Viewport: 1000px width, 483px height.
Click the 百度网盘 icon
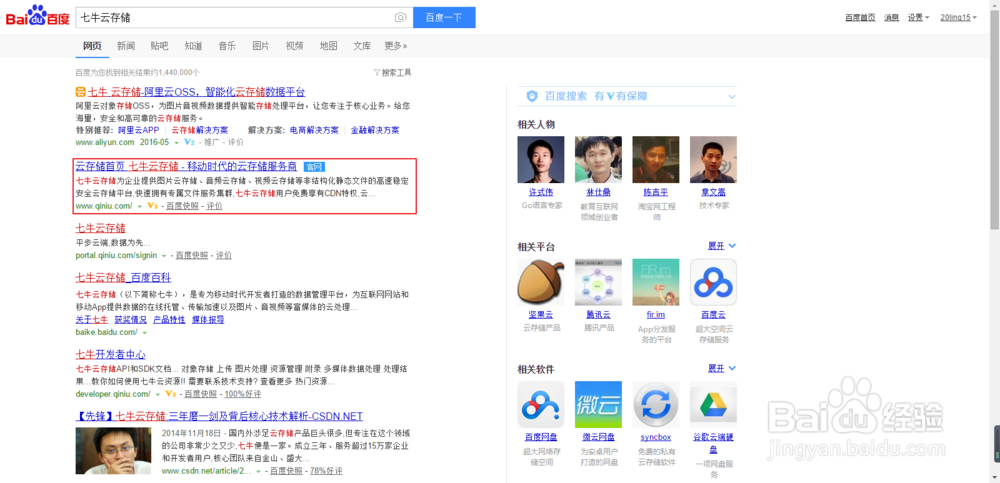pyautogui.click(x=541, y=405)
